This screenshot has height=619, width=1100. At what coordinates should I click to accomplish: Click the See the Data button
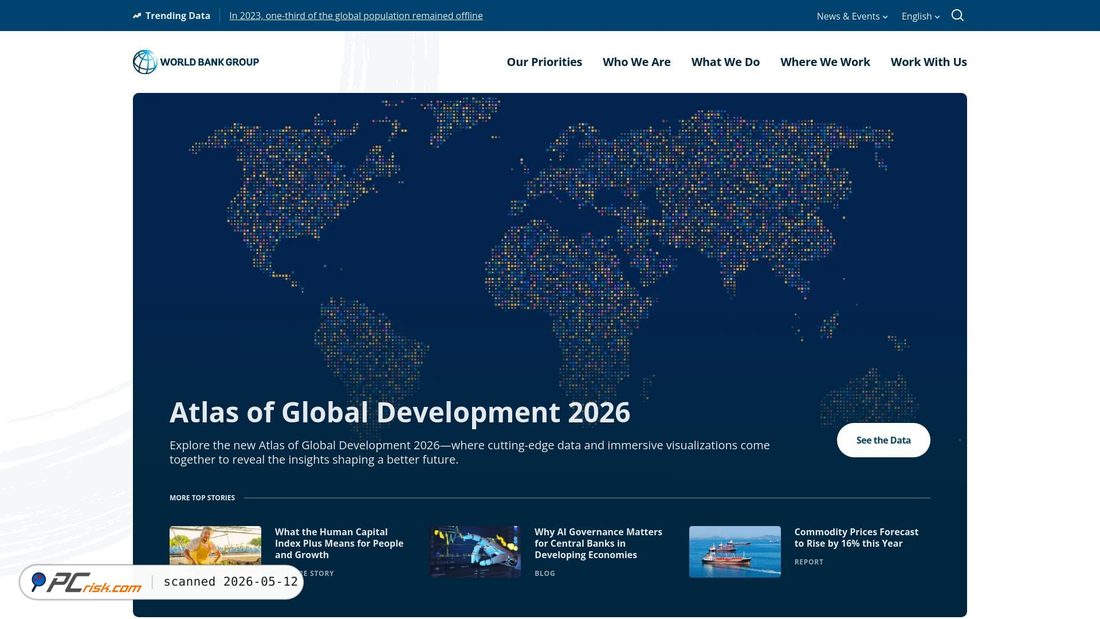[x=883, y=440]
